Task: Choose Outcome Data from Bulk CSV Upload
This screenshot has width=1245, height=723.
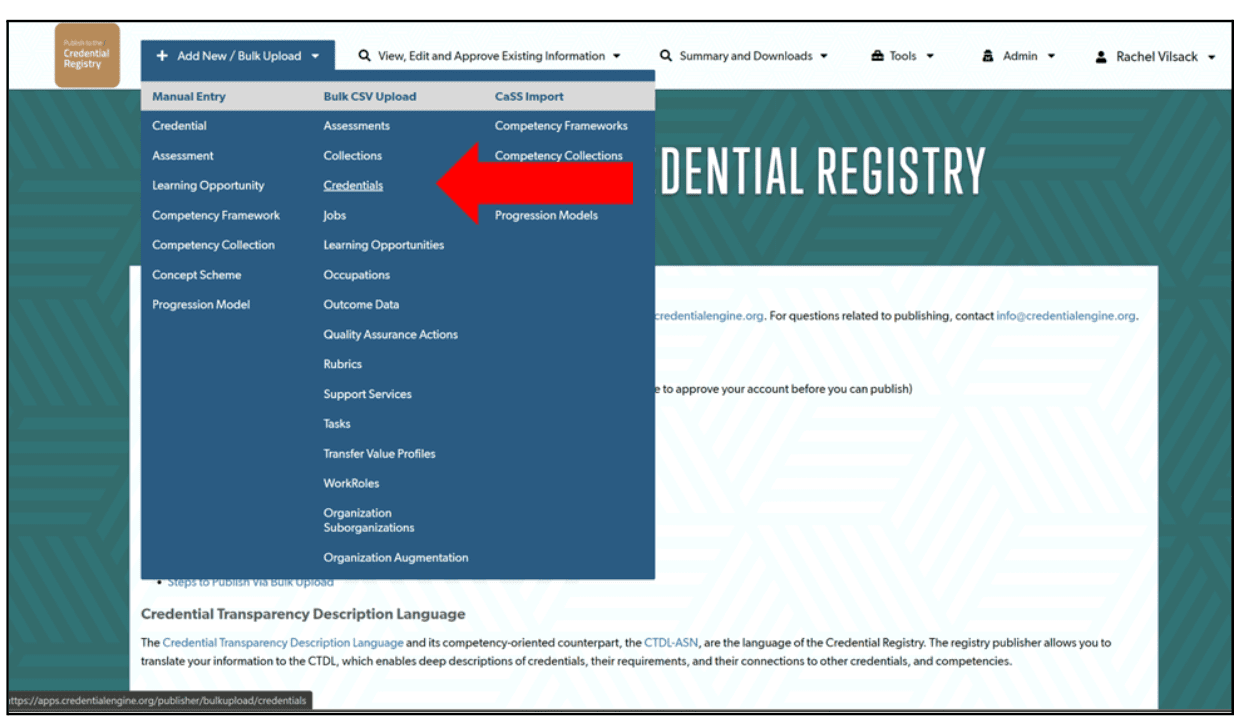Action: (360, 304)
